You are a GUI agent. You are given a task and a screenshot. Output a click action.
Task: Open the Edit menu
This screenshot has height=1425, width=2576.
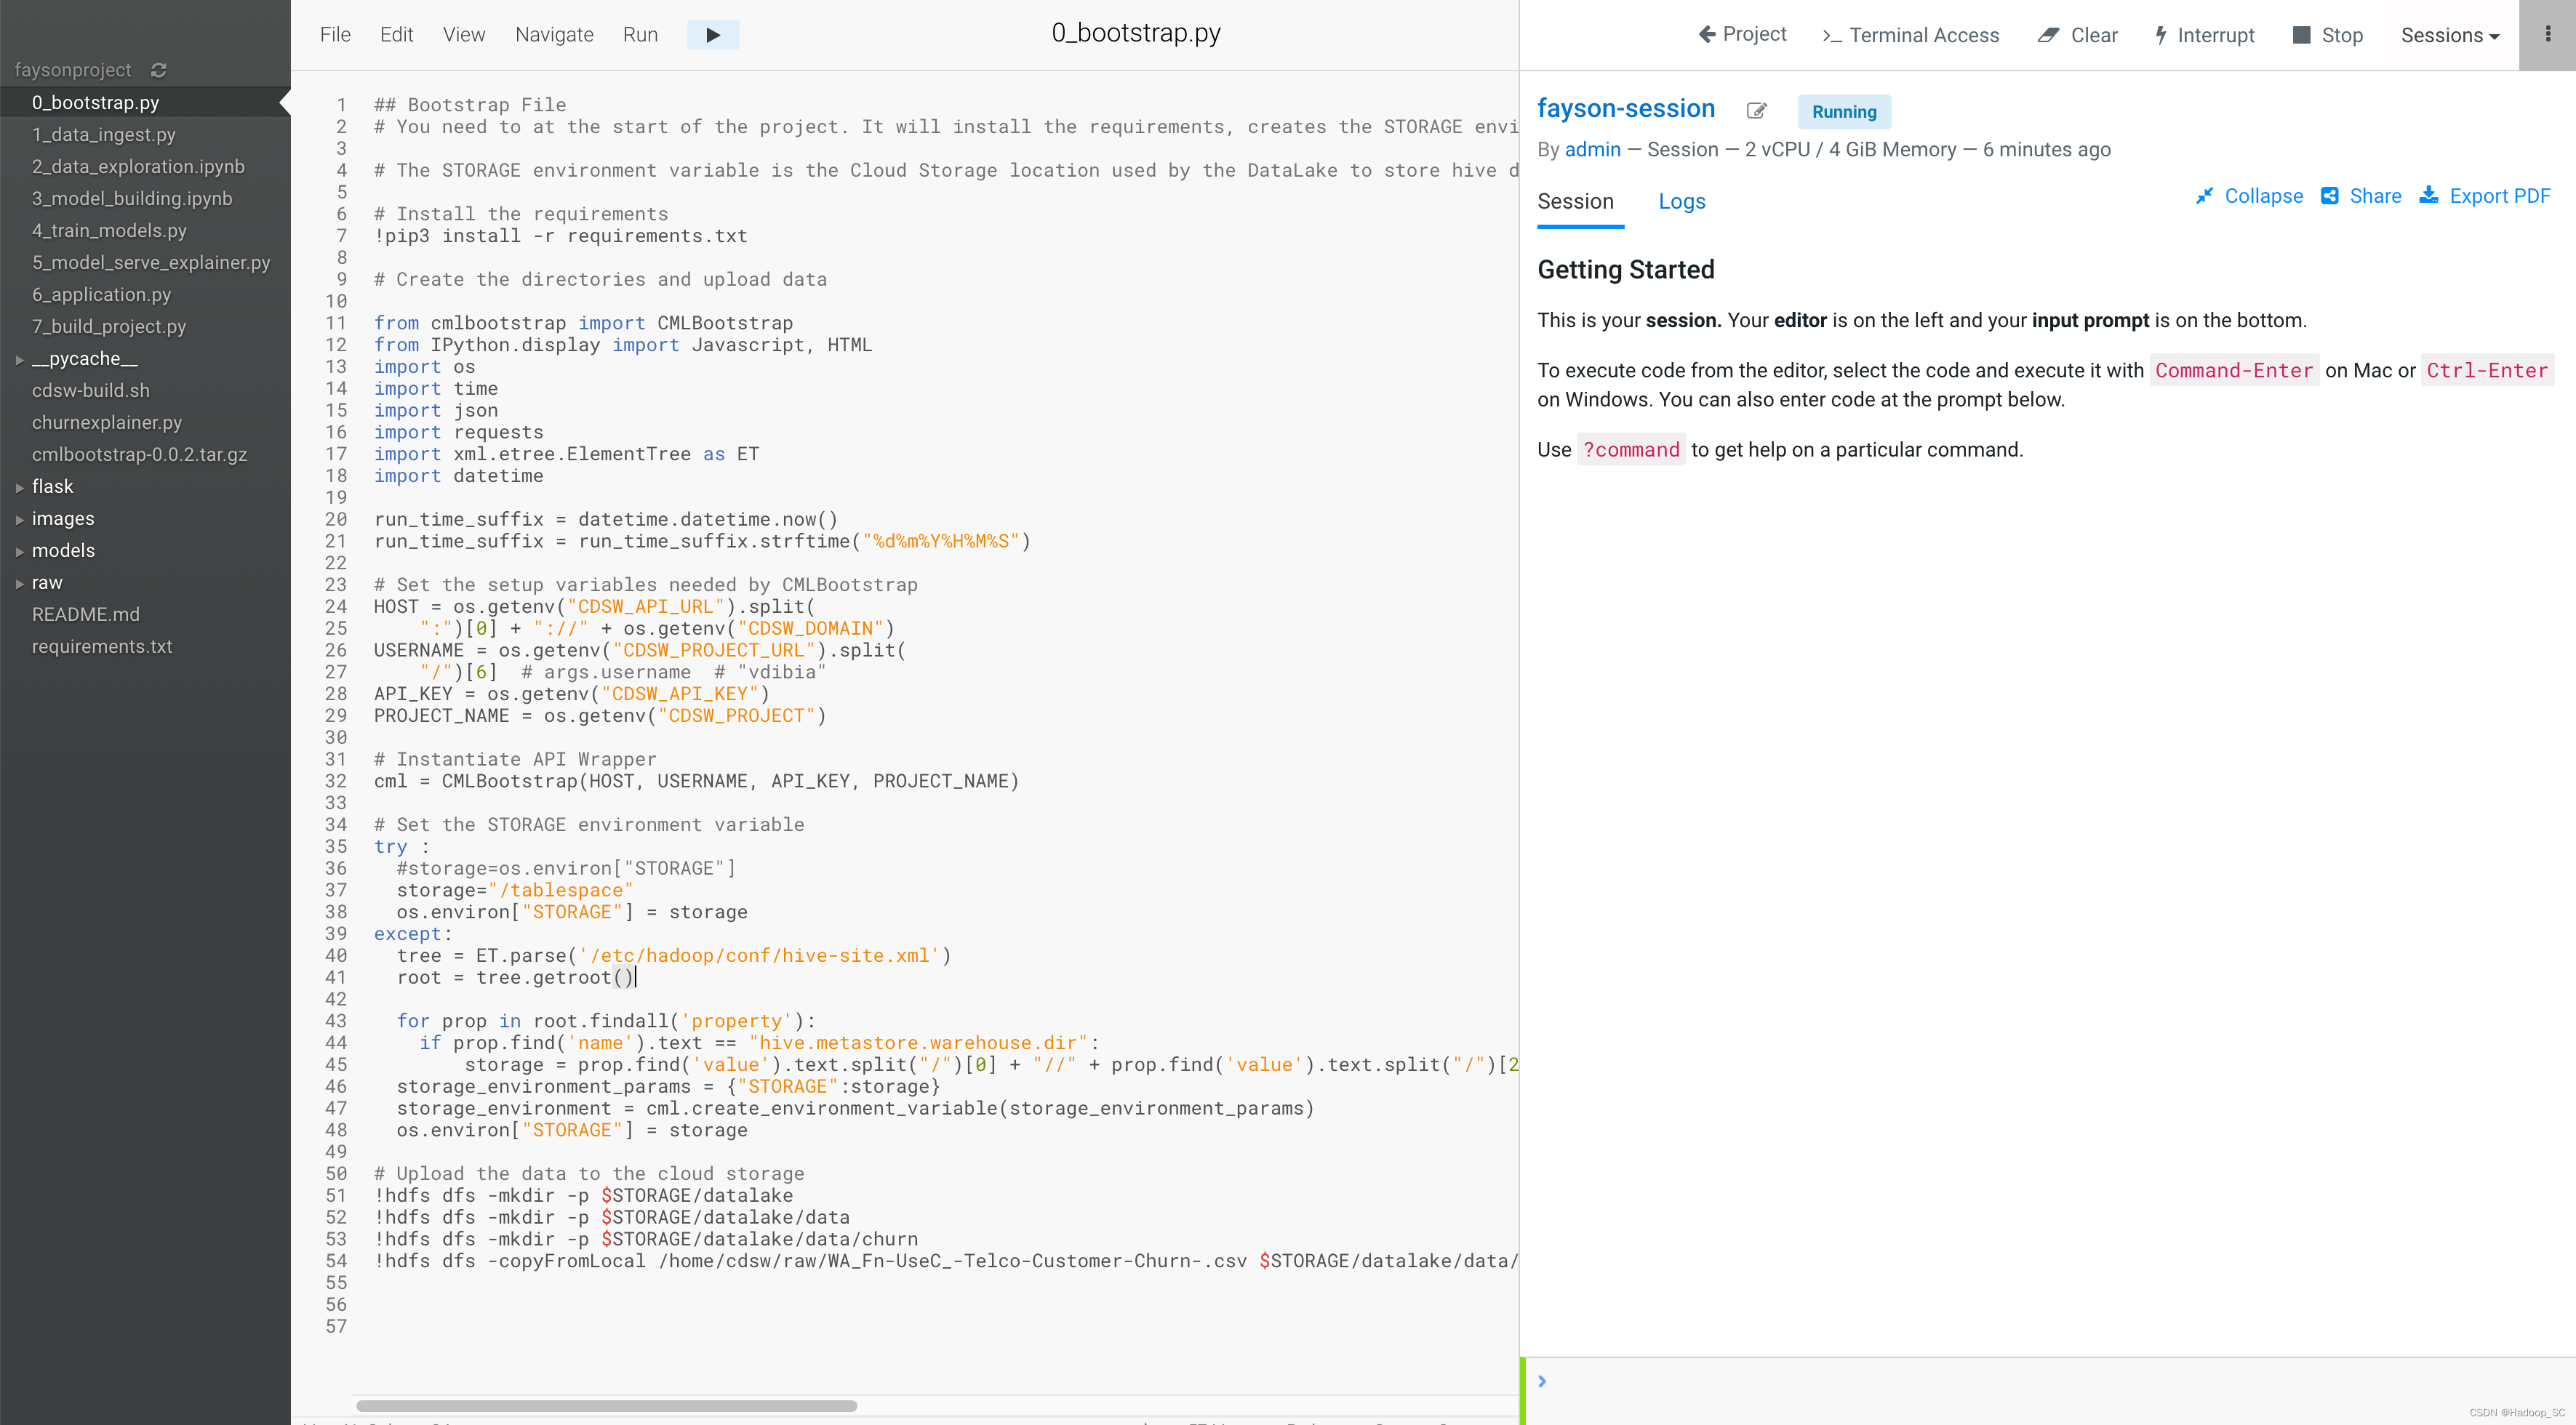[396, 35]
